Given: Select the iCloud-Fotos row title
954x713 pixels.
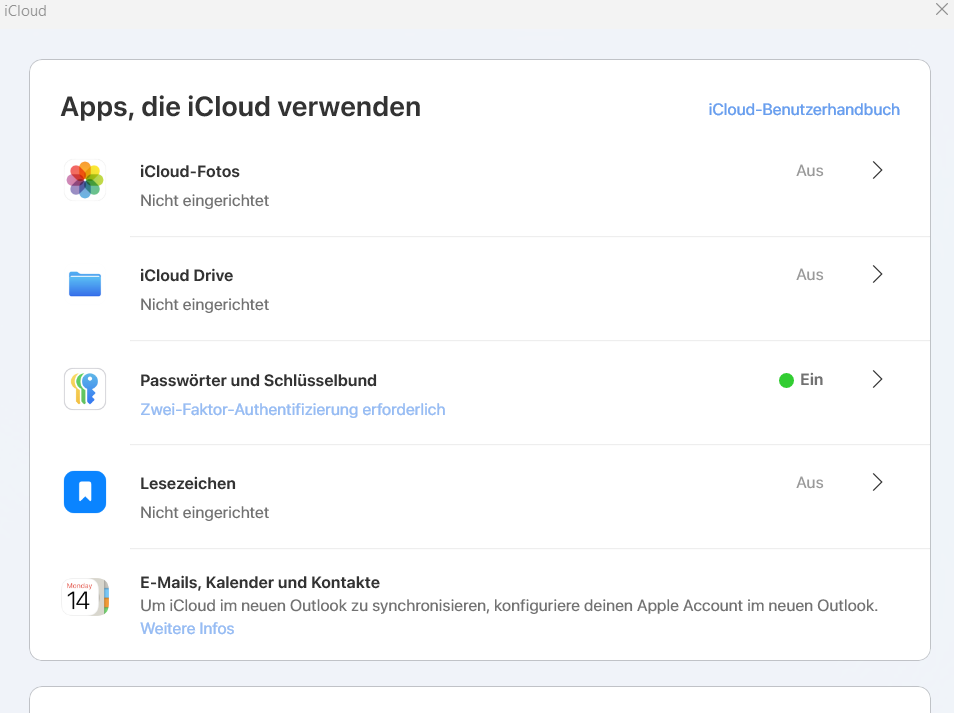Looking at the screenshot, I should pyautogui.click(x=190, y=171).
